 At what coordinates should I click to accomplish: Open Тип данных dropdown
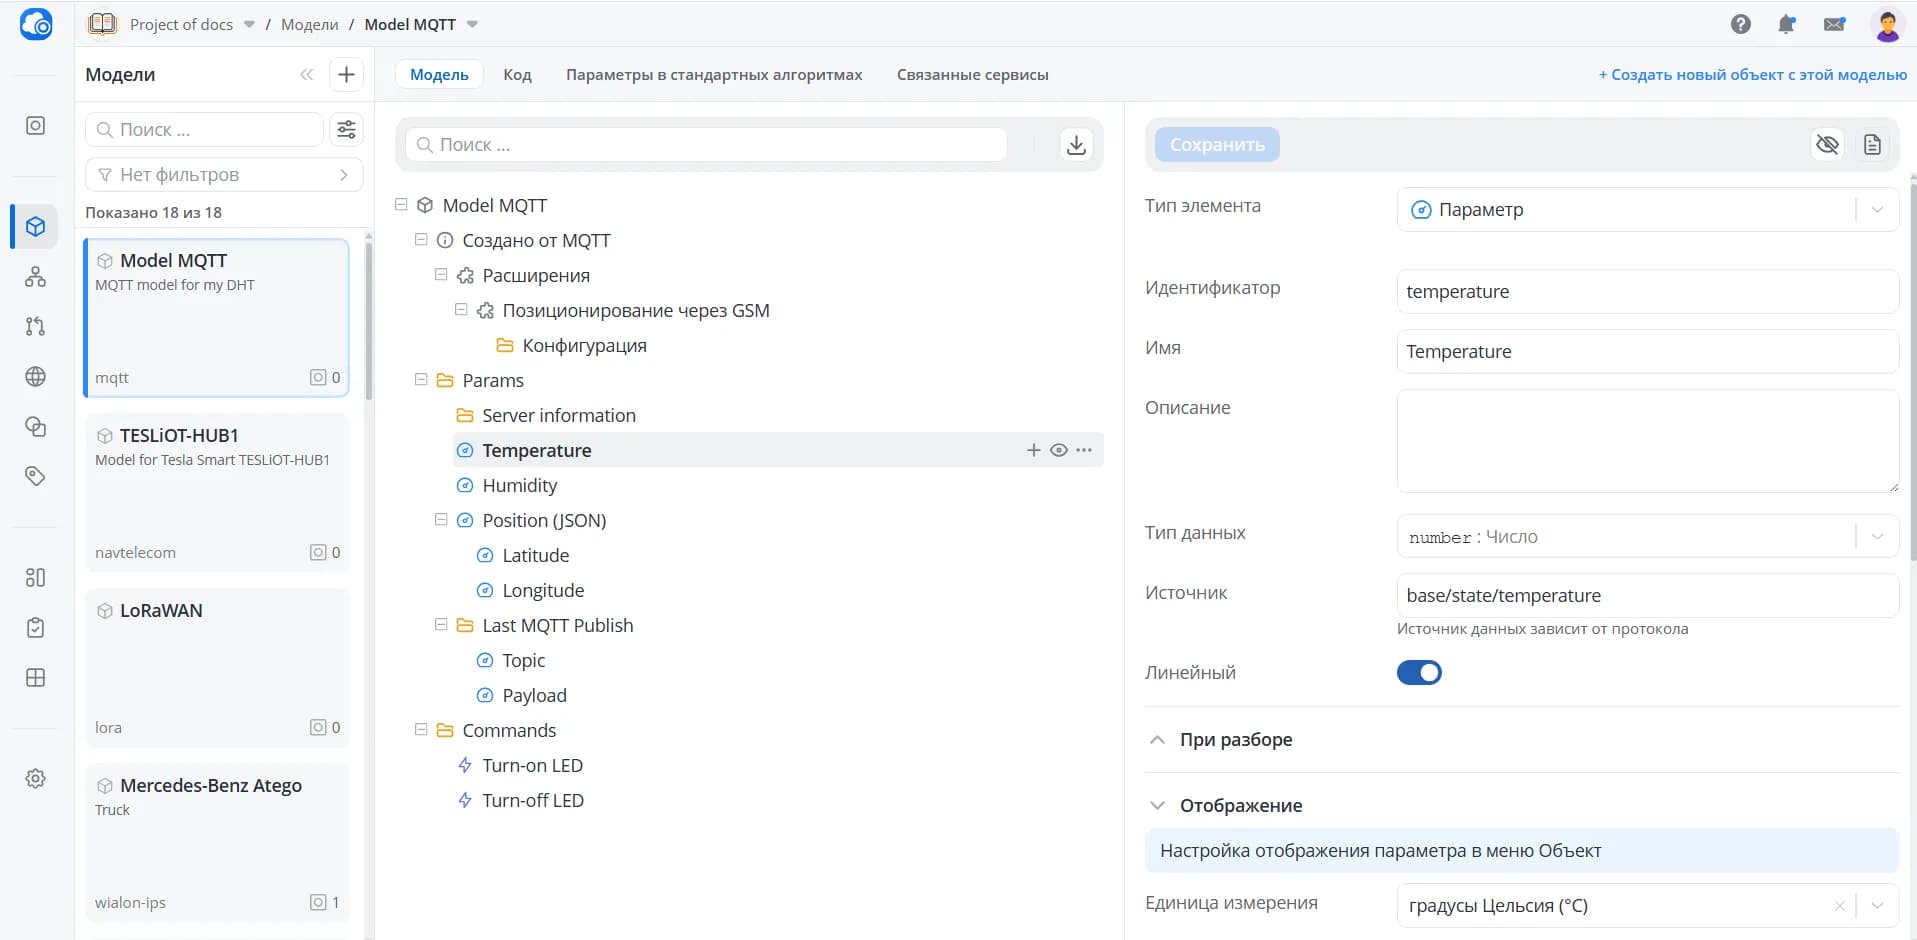pyautogui.click(x=1647, y=537)
